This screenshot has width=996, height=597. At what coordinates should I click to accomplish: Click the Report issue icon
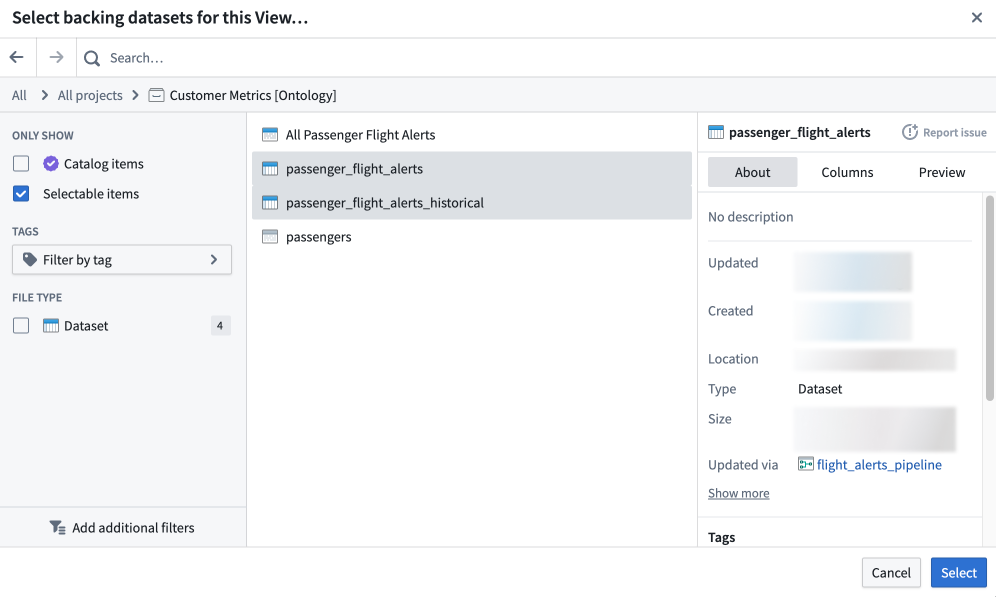point(910,132)
